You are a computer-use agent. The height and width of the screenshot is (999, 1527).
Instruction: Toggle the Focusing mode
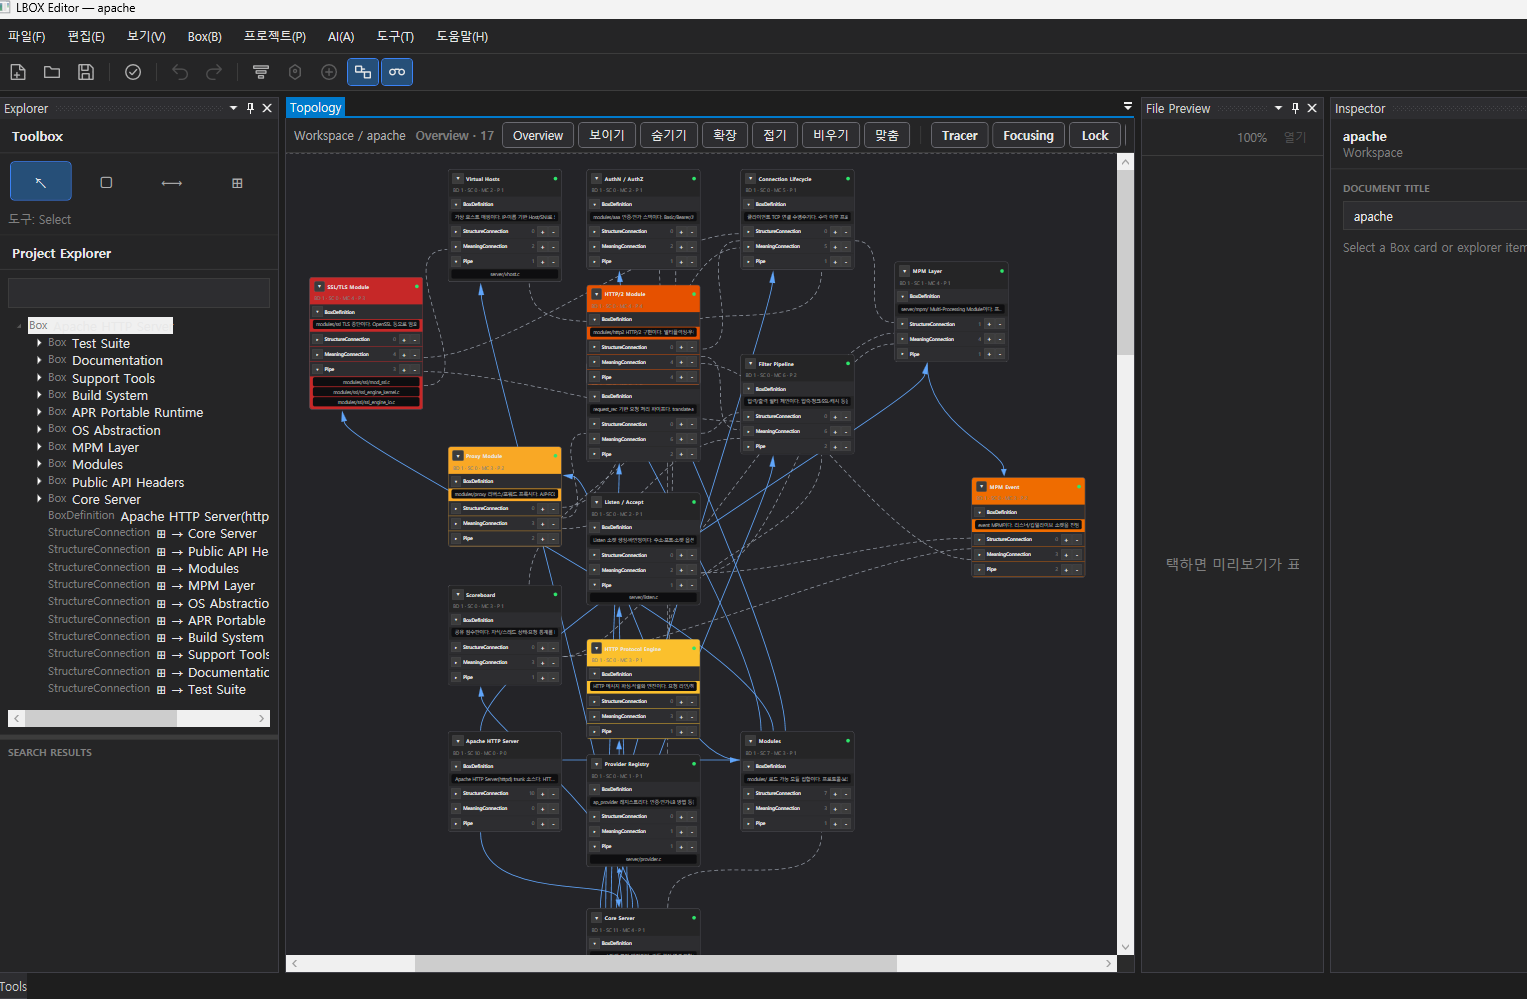pos(1029,135)
